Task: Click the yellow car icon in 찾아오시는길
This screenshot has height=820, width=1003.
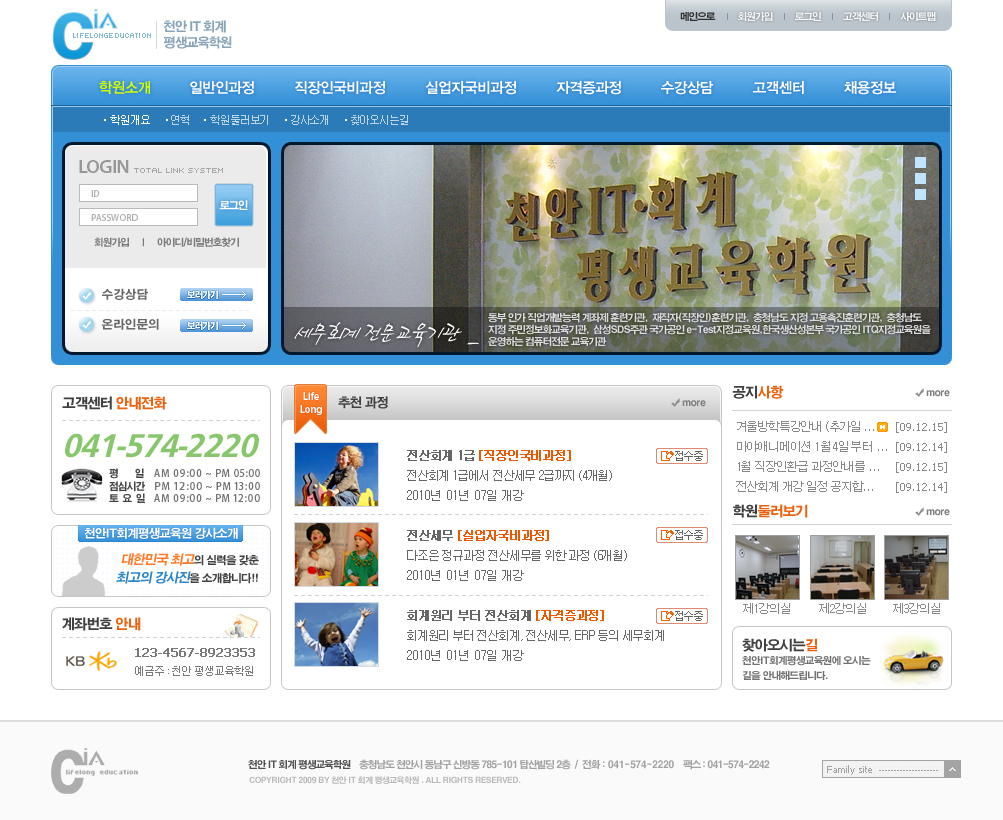Action: point(913,660)
